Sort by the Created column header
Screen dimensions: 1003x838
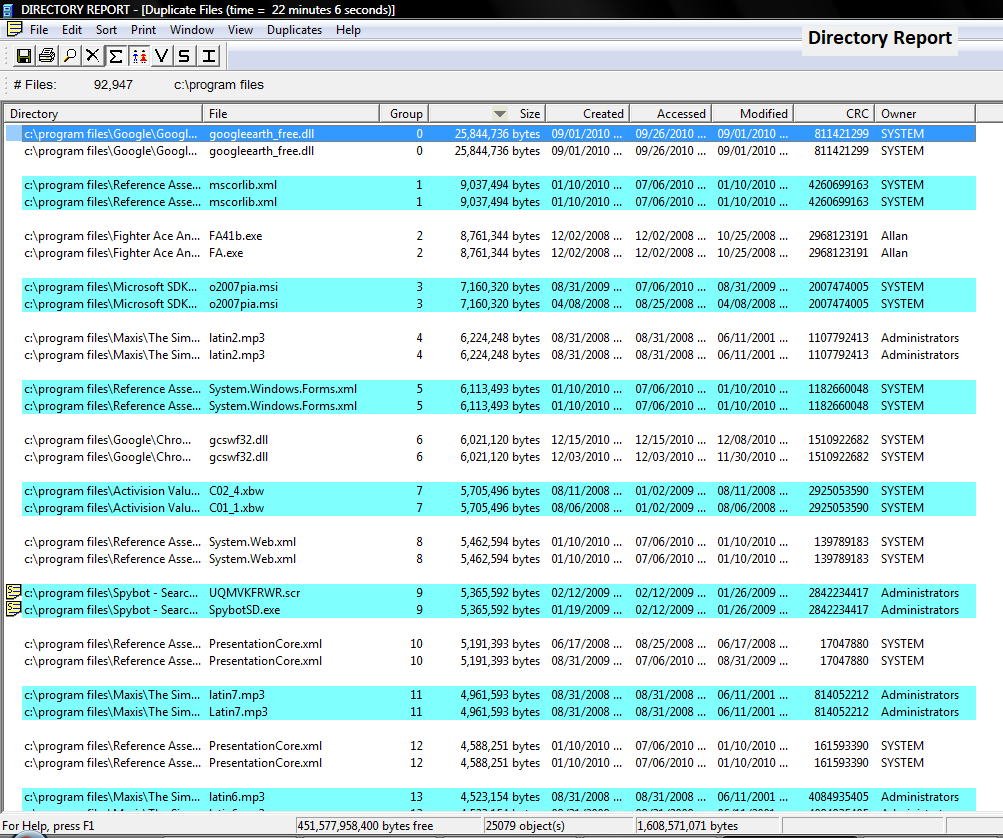tap(588, 113)
